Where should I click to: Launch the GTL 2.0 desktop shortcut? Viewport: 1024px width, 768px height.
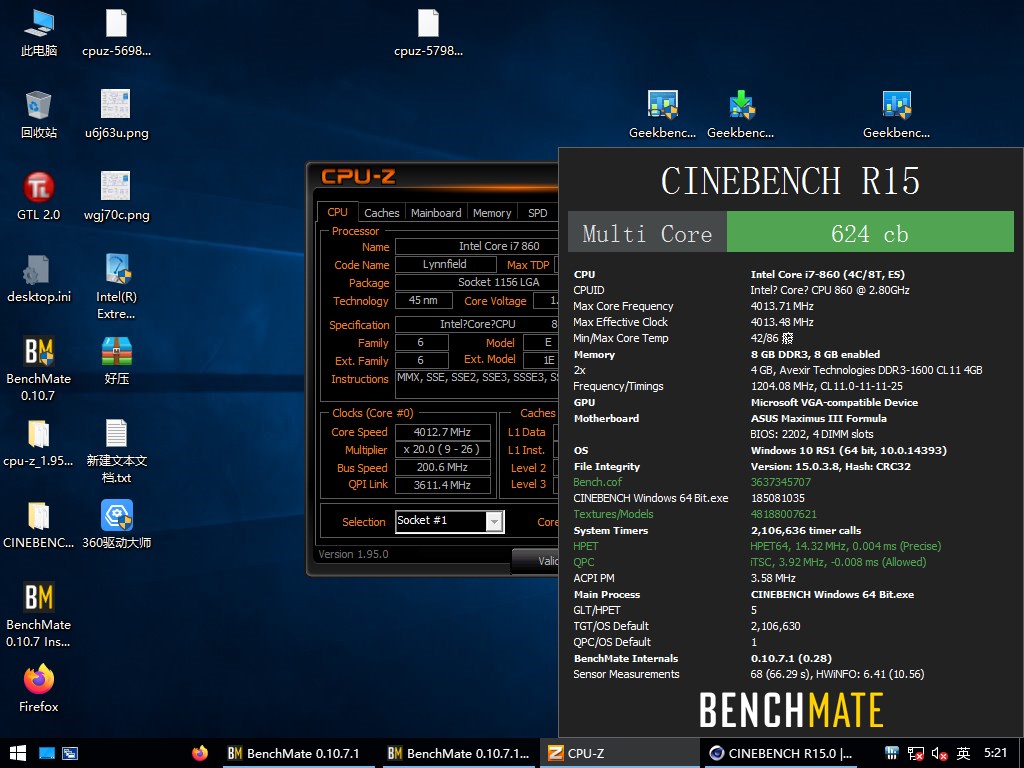[39, 196]
